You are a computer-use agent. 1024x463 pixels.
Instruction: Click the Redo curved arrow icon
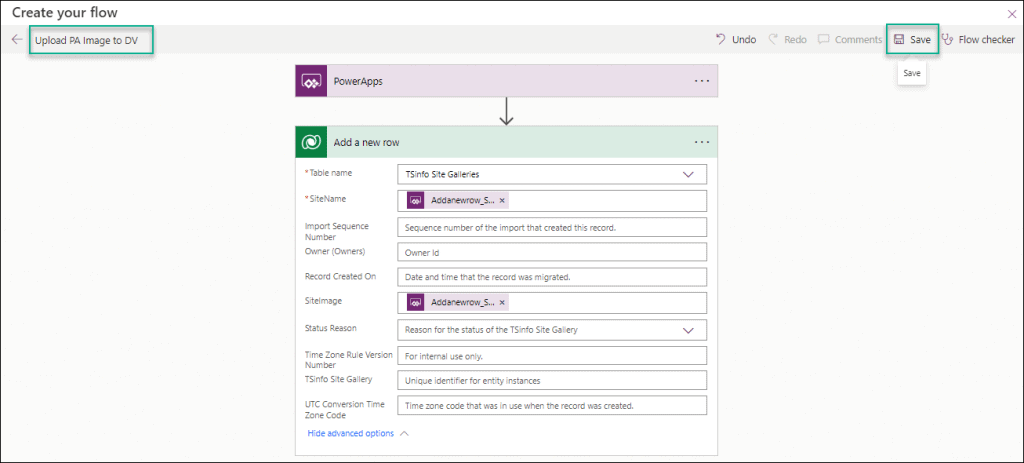pos(773,39)
